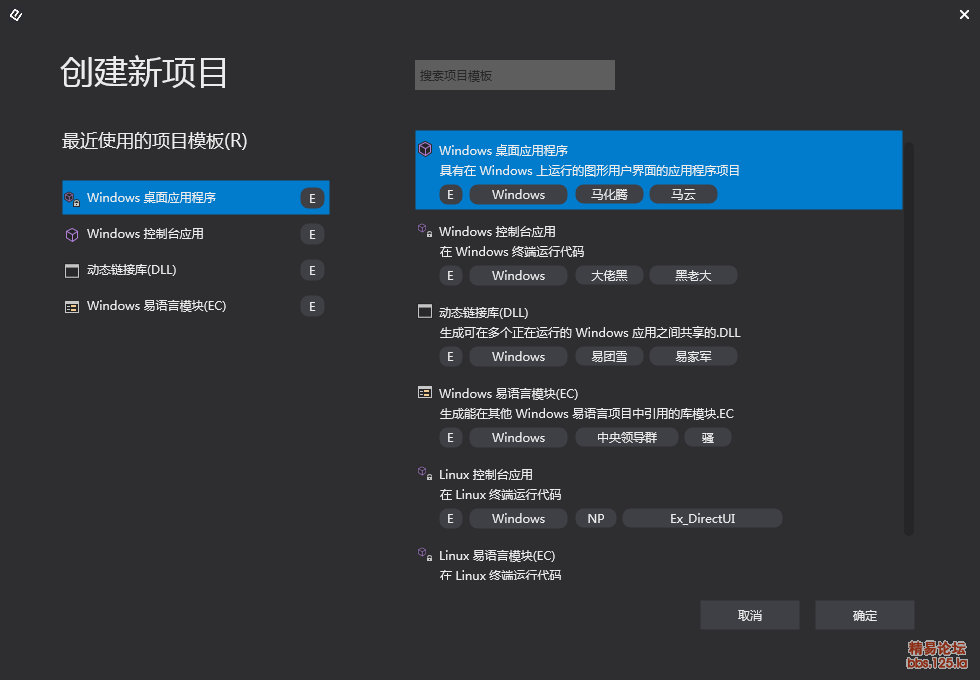Click the module icon of recent Windows 易语言模块(EC)

(72, 307)
